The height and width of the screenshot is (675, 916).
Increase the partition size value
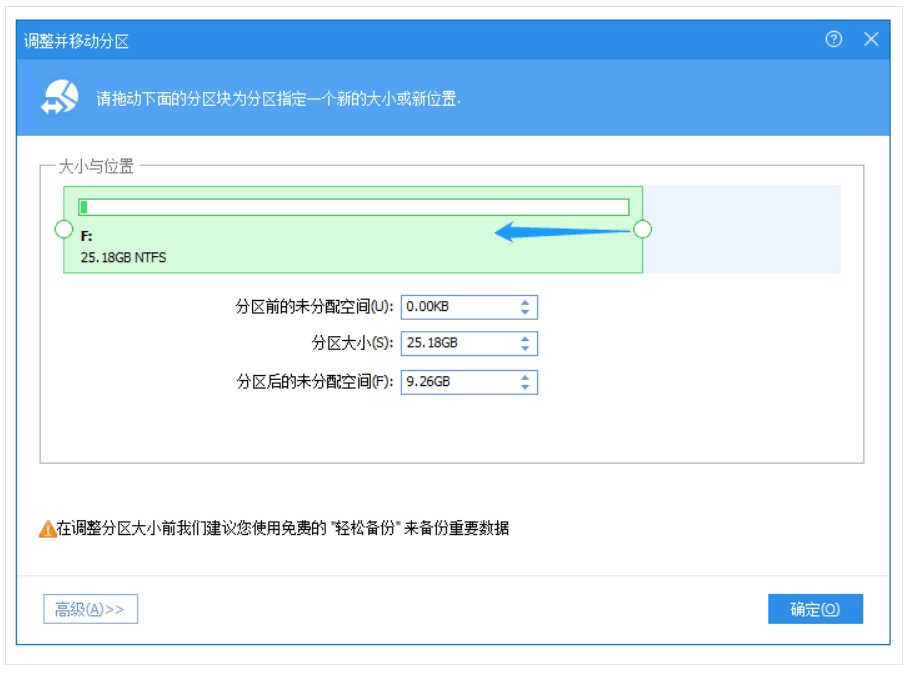pos(525,339)
